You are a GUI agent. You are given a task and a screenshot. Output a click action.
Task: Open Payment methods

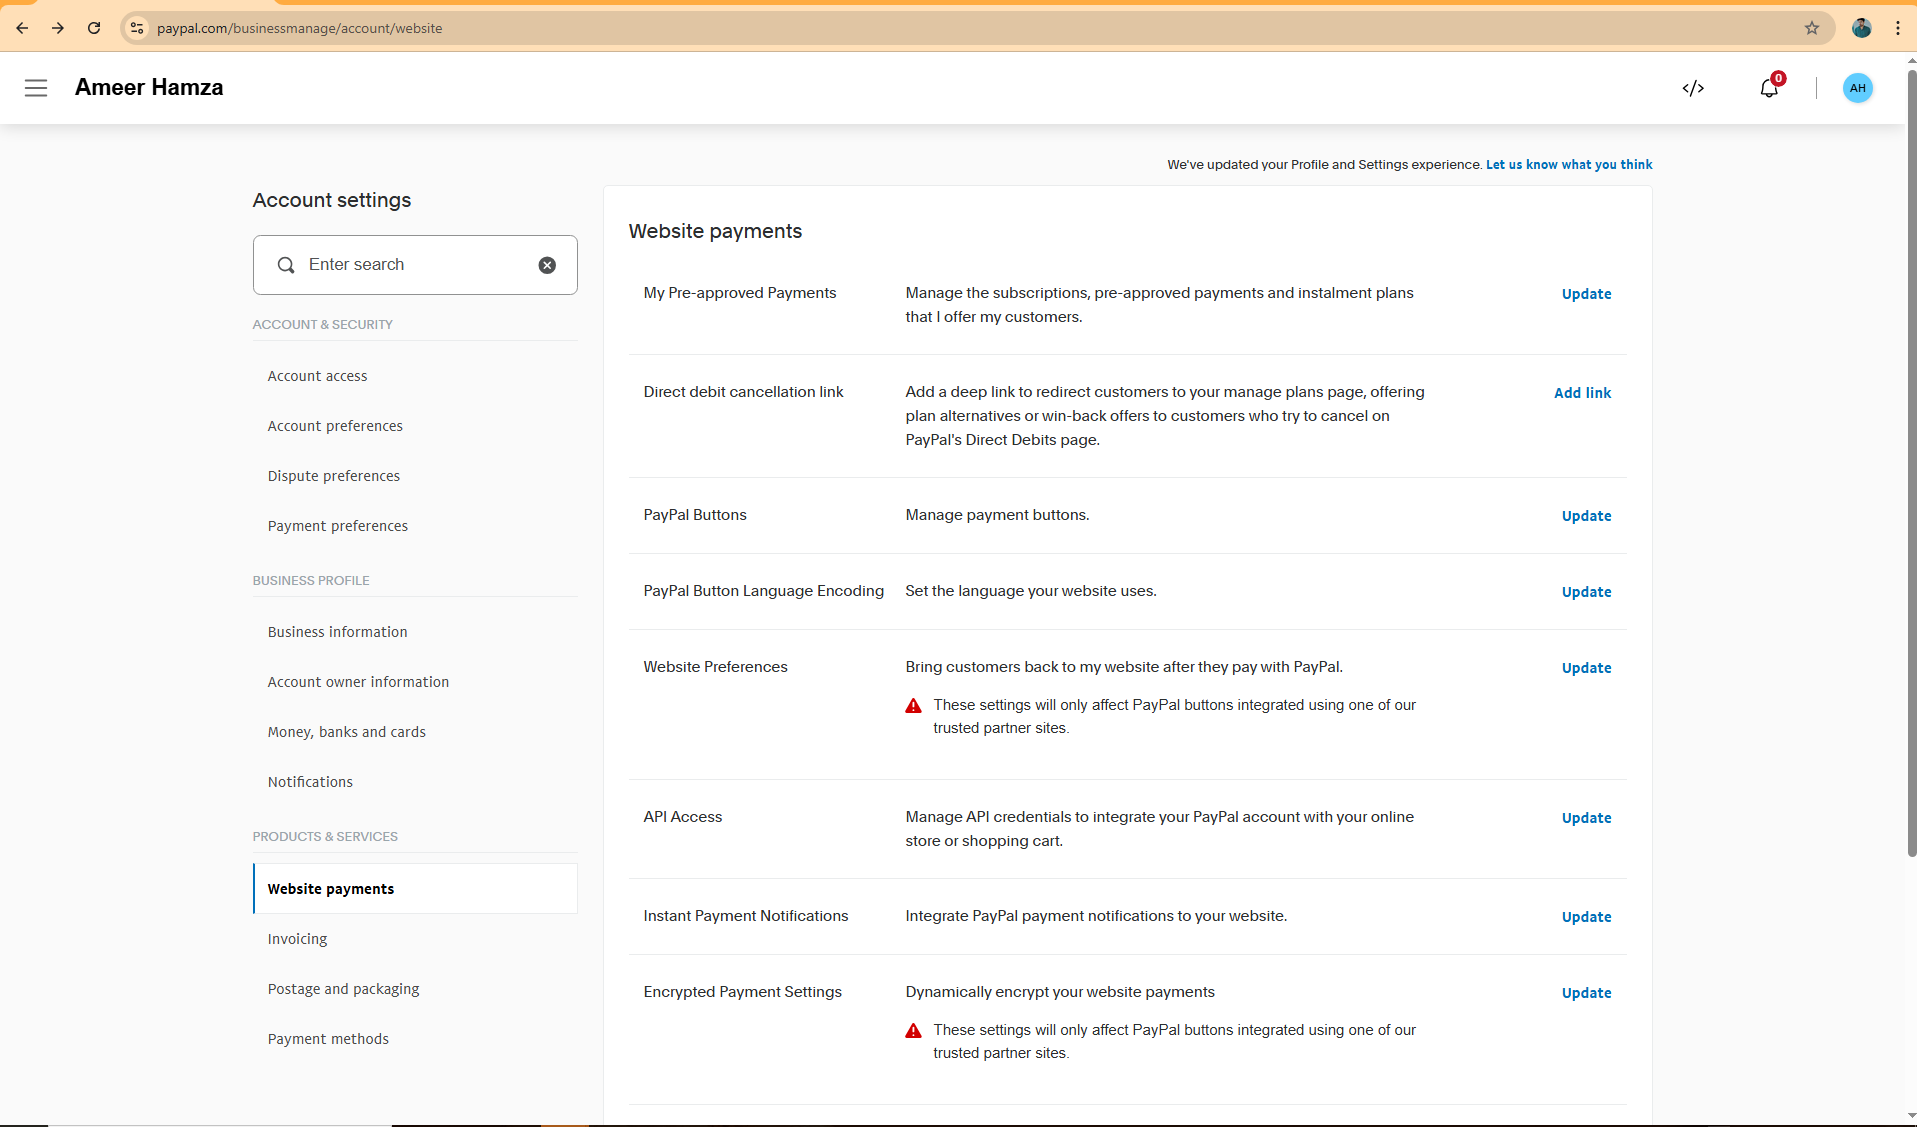pos(328,1039)
